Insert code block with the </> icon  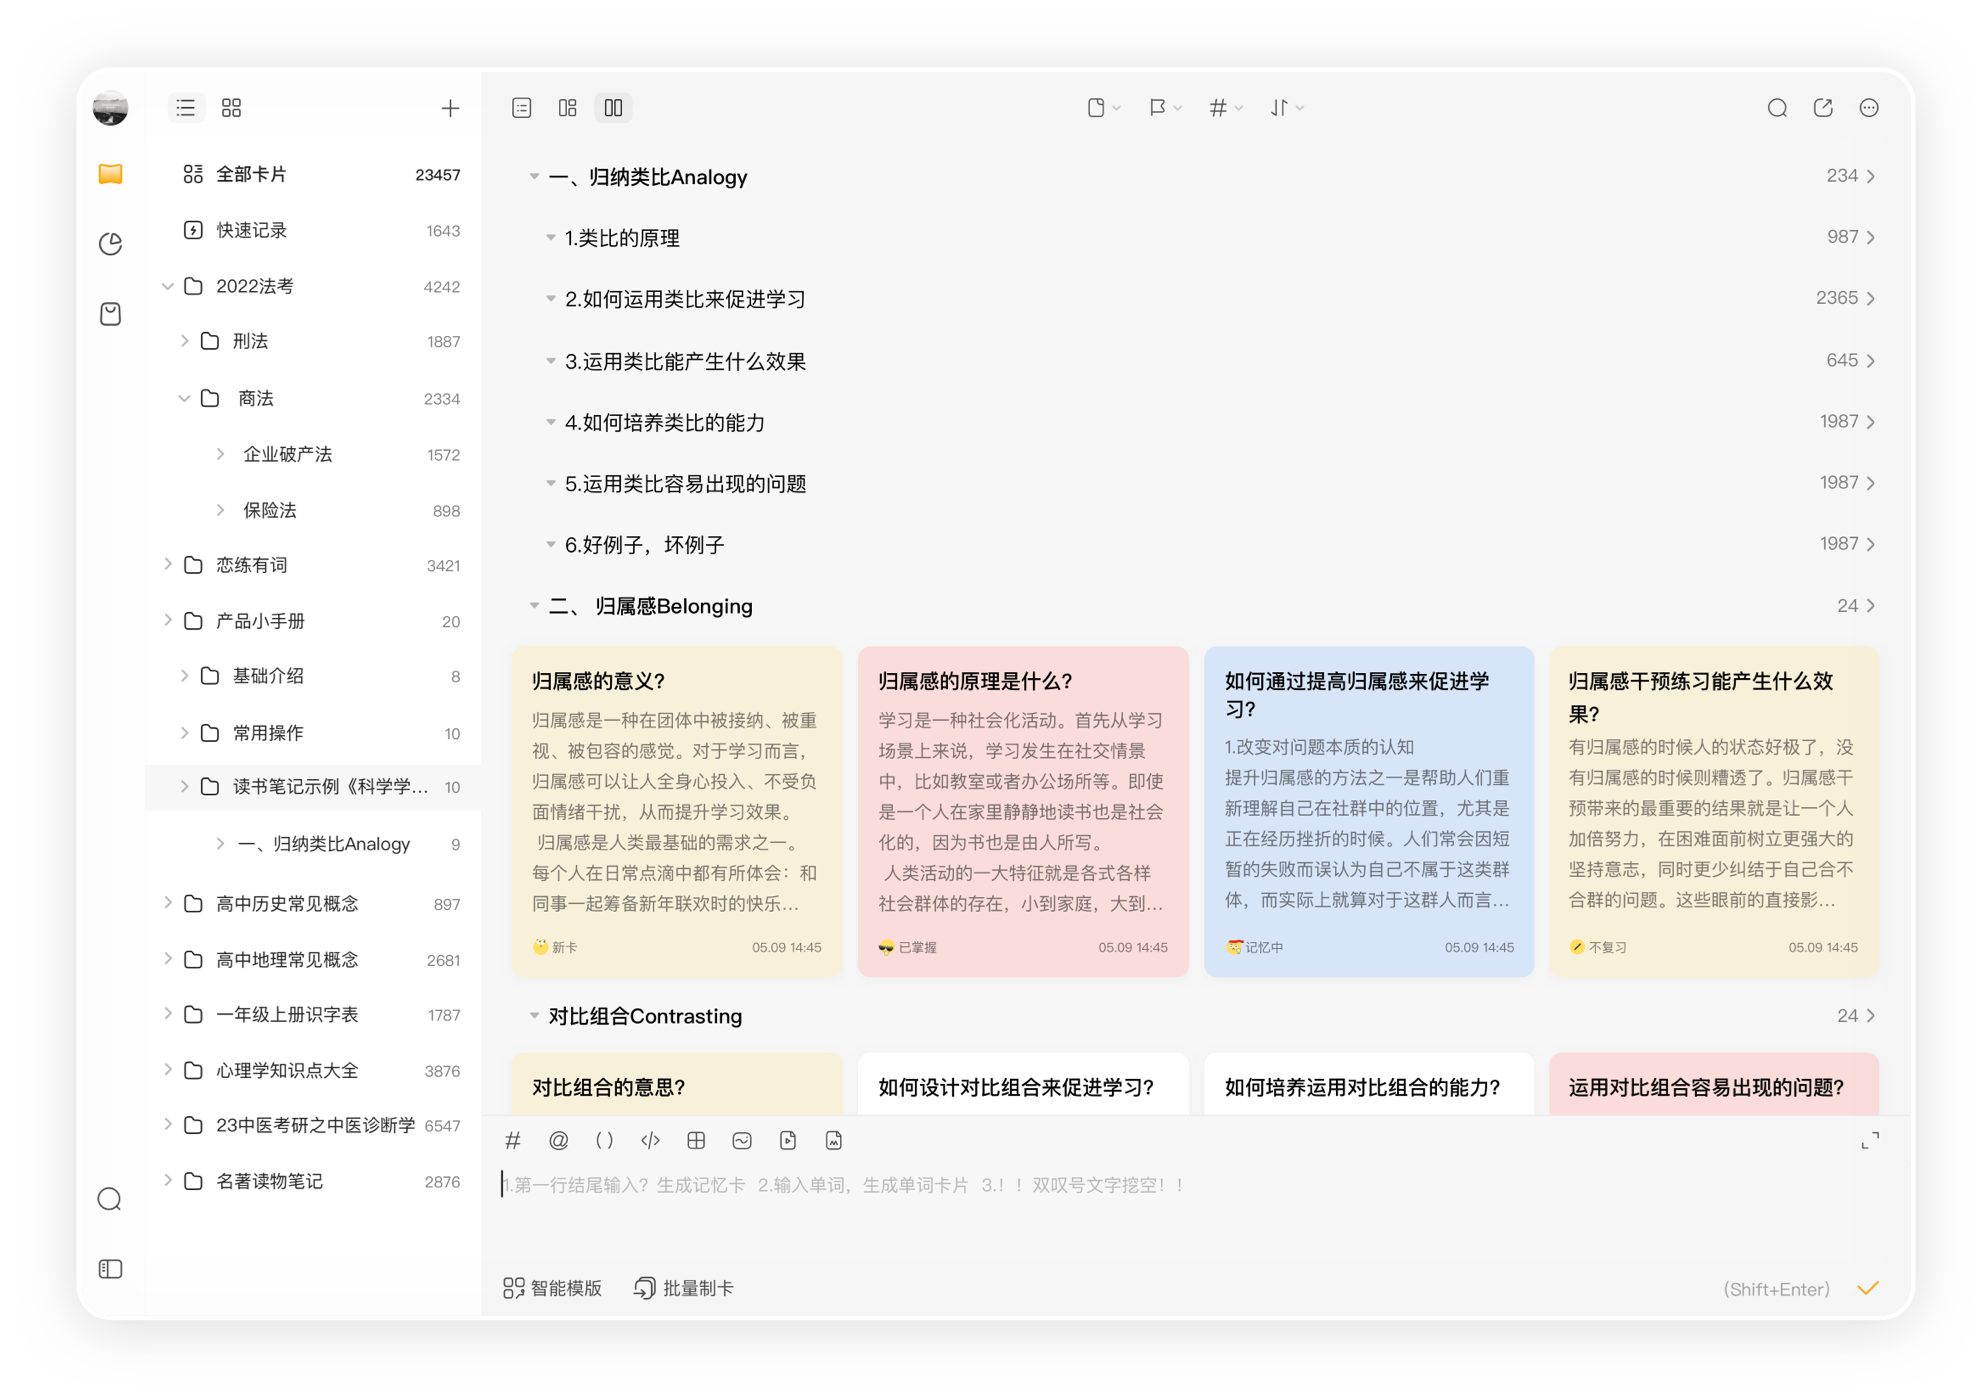[651, 1140]
